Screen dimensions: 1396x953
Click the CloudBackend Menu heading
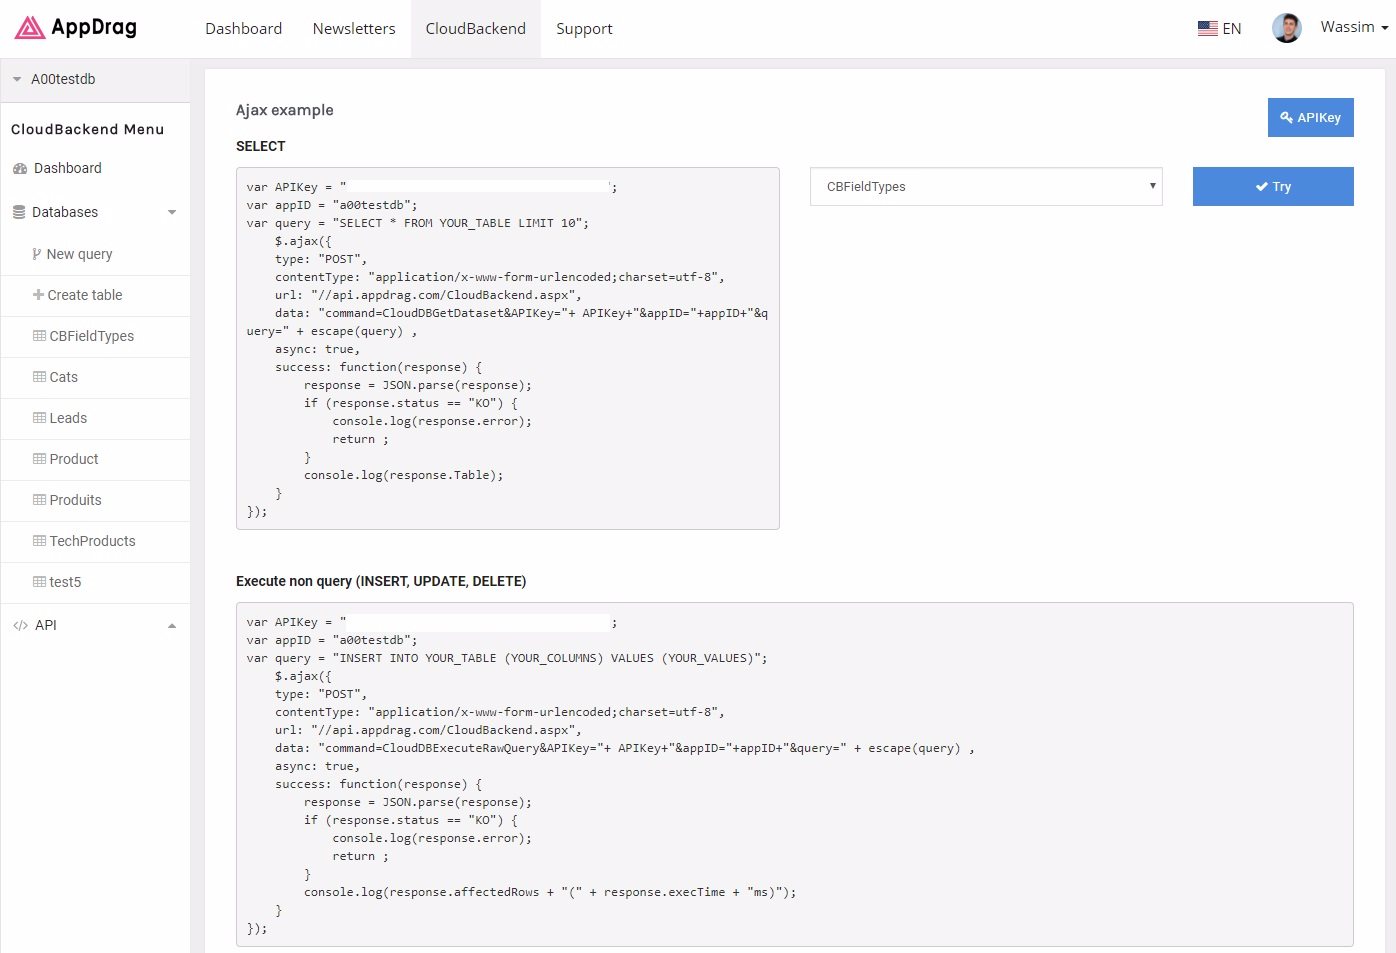point(88,129)
